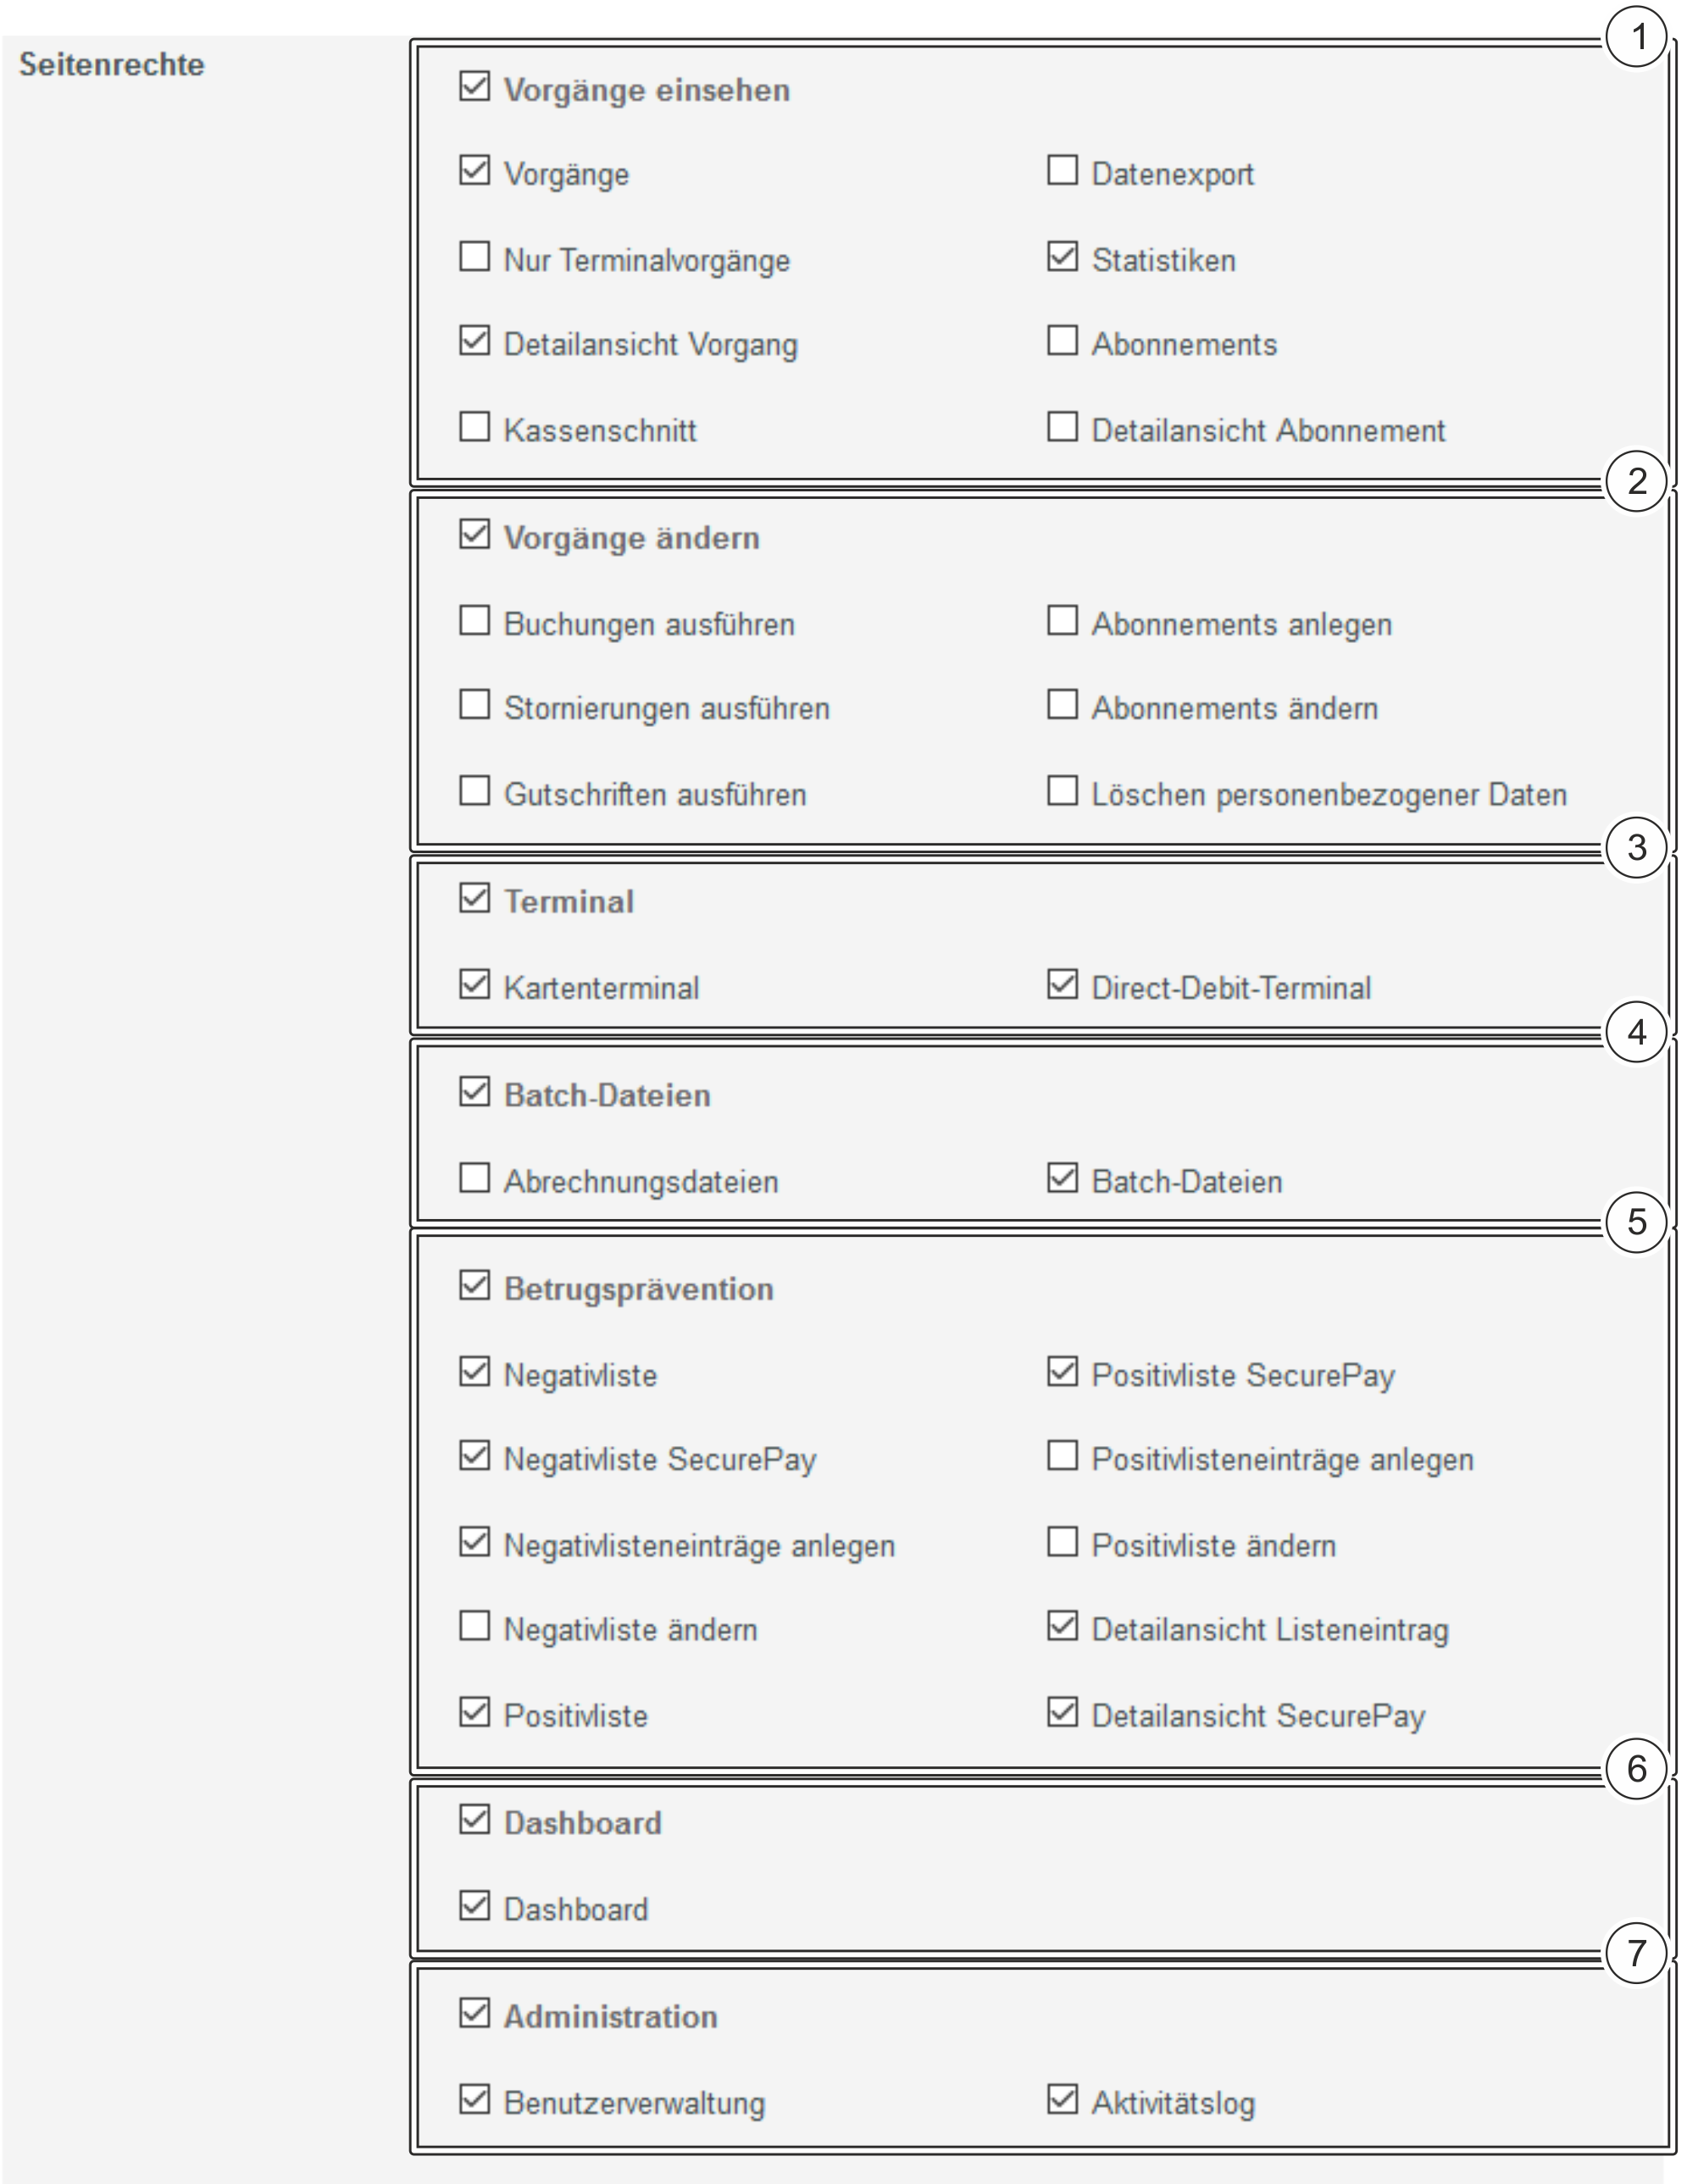
Task: Check the Abrechnungsdateien checkbox
Action: (x=474, y=1178)
